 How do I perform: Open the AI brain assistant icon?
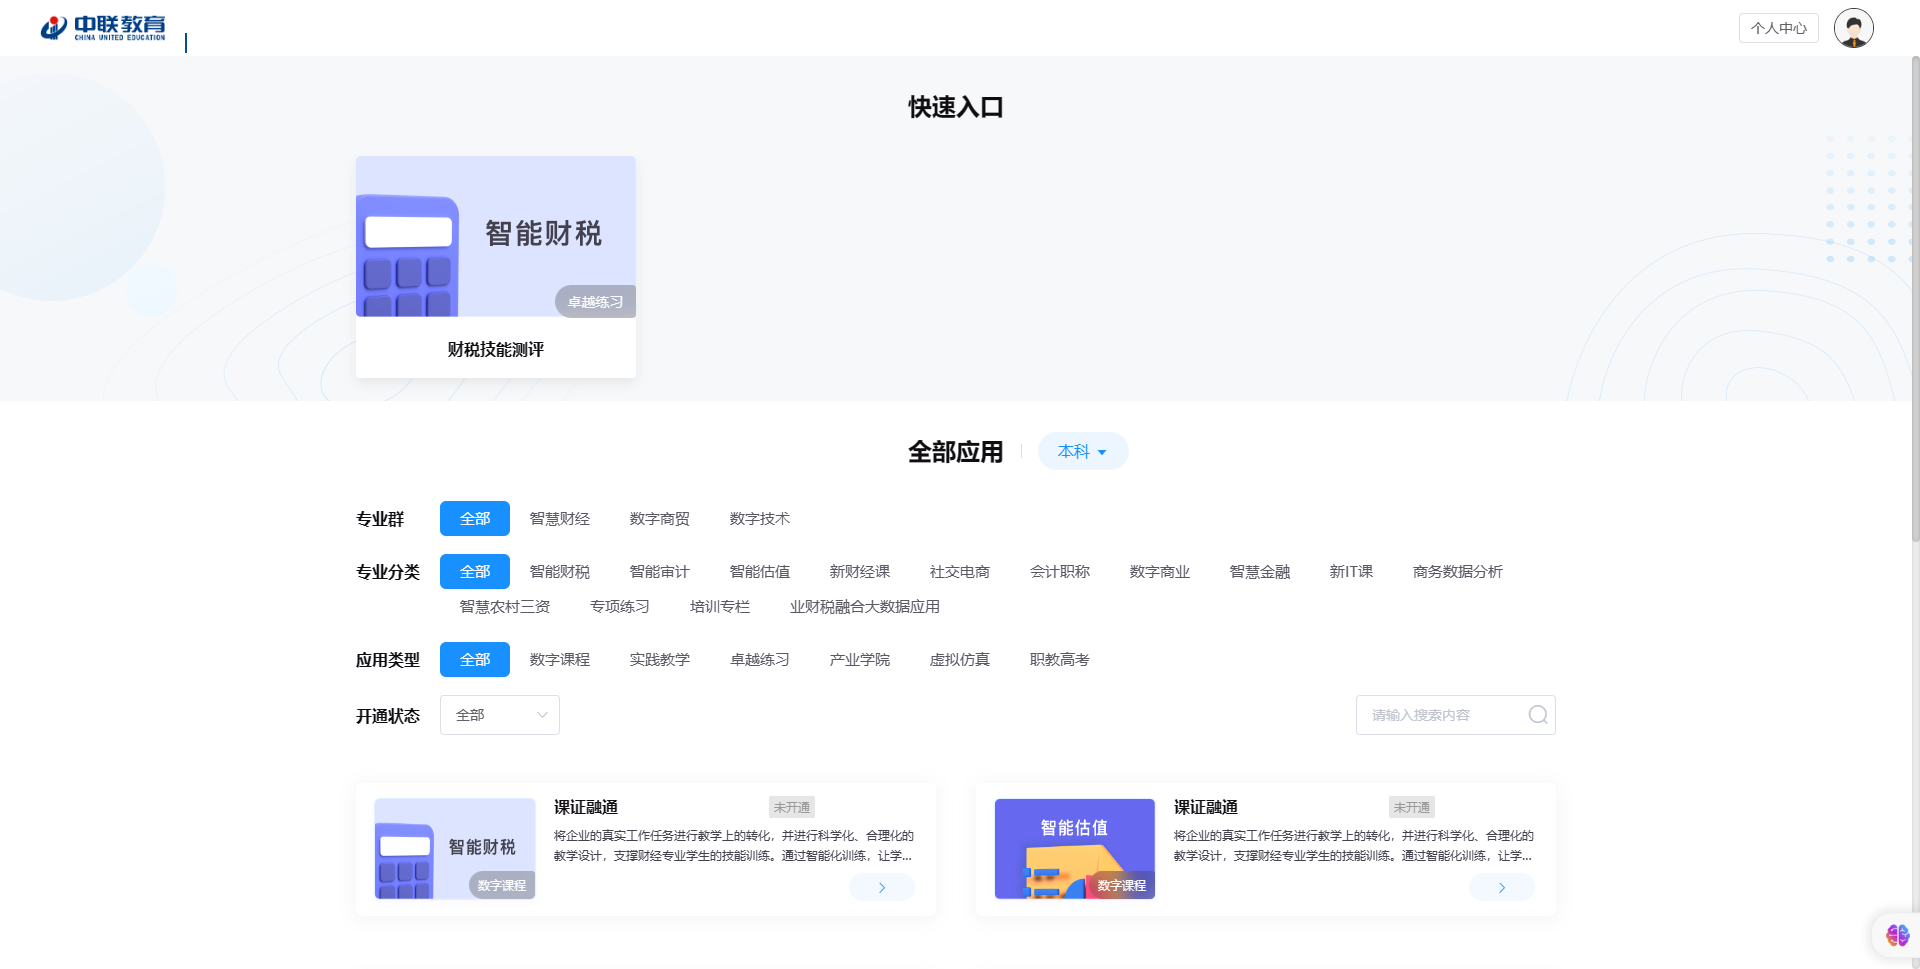1897,935
